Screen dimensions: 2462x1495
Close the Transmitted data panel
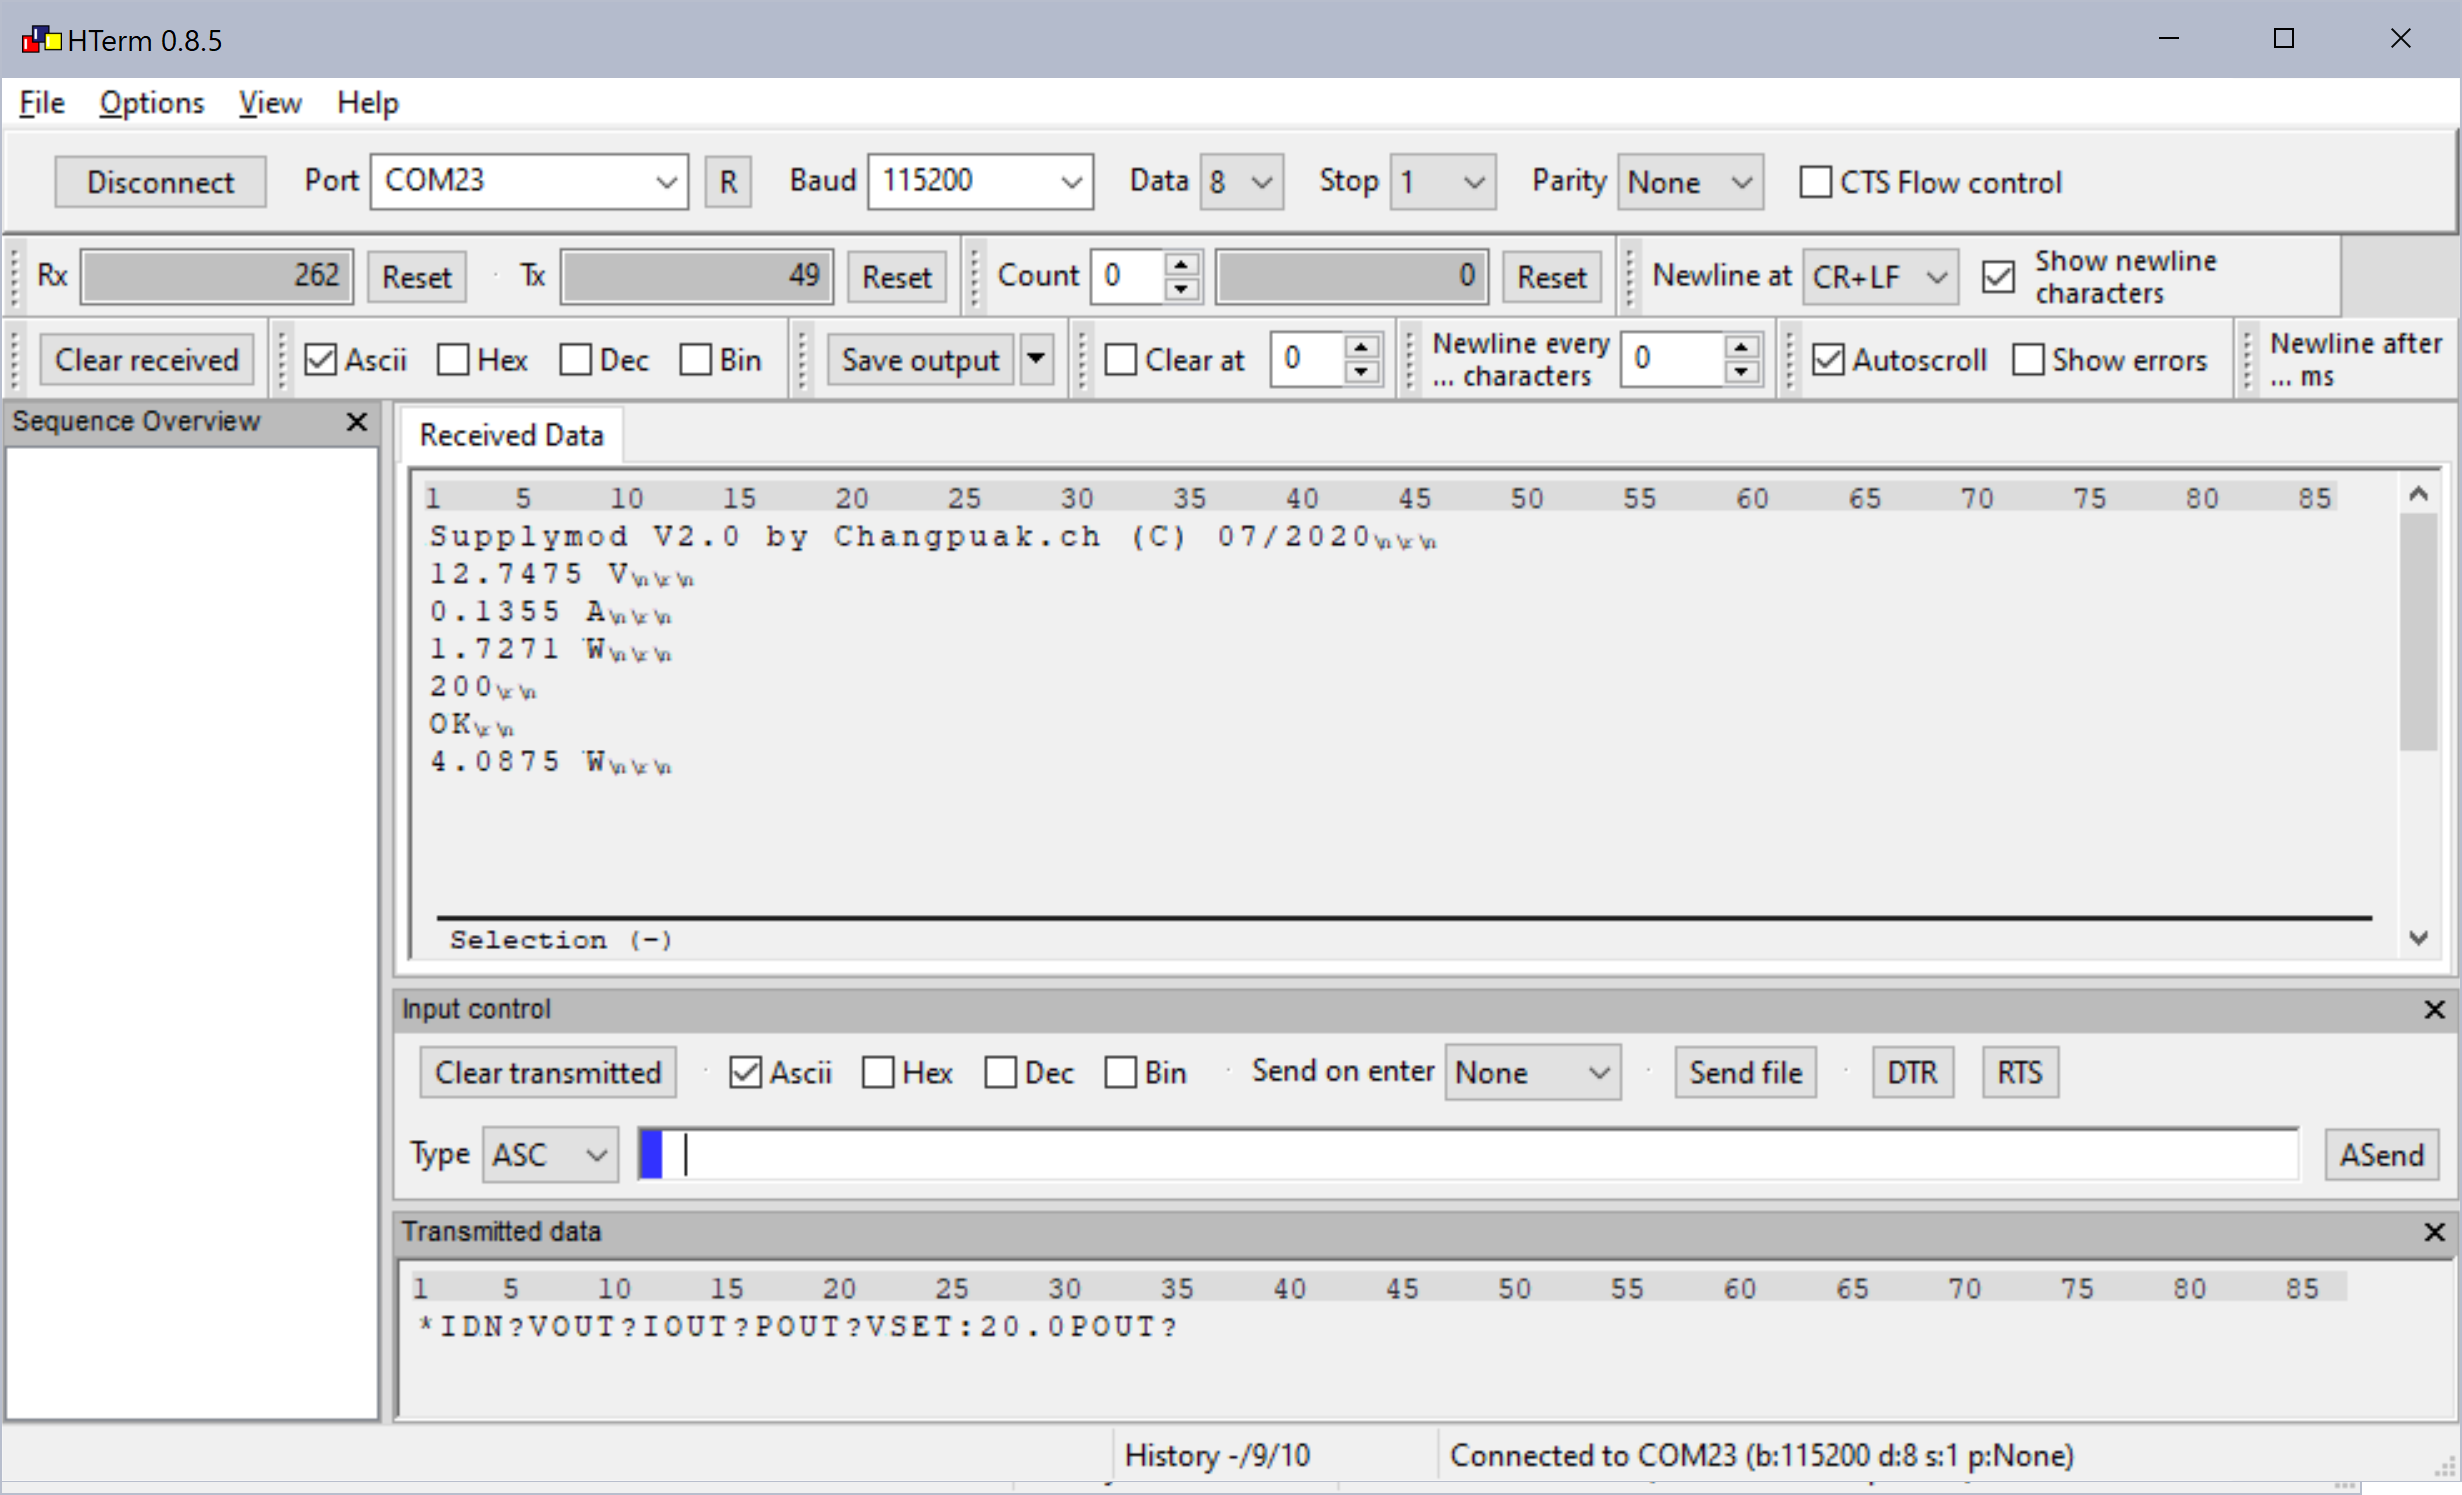point(2434,1231)
